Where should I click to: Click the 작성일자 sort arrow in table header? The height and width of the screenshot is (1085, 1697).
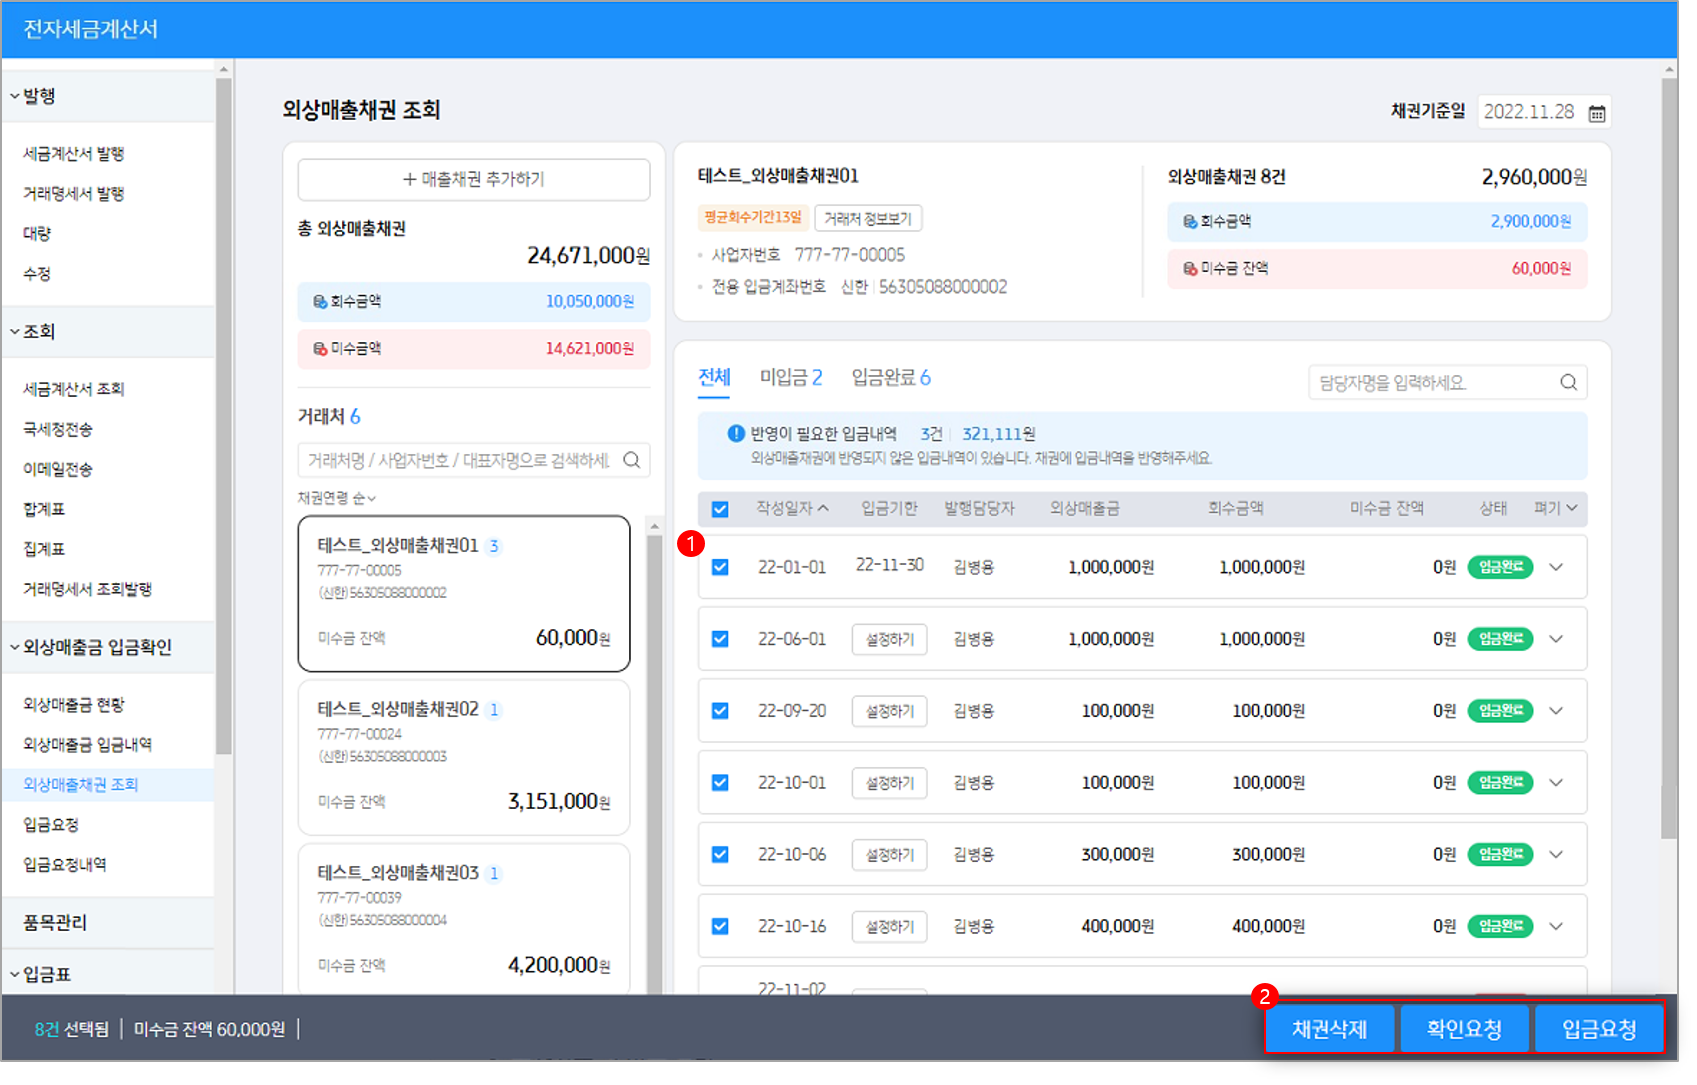point(823,508)
